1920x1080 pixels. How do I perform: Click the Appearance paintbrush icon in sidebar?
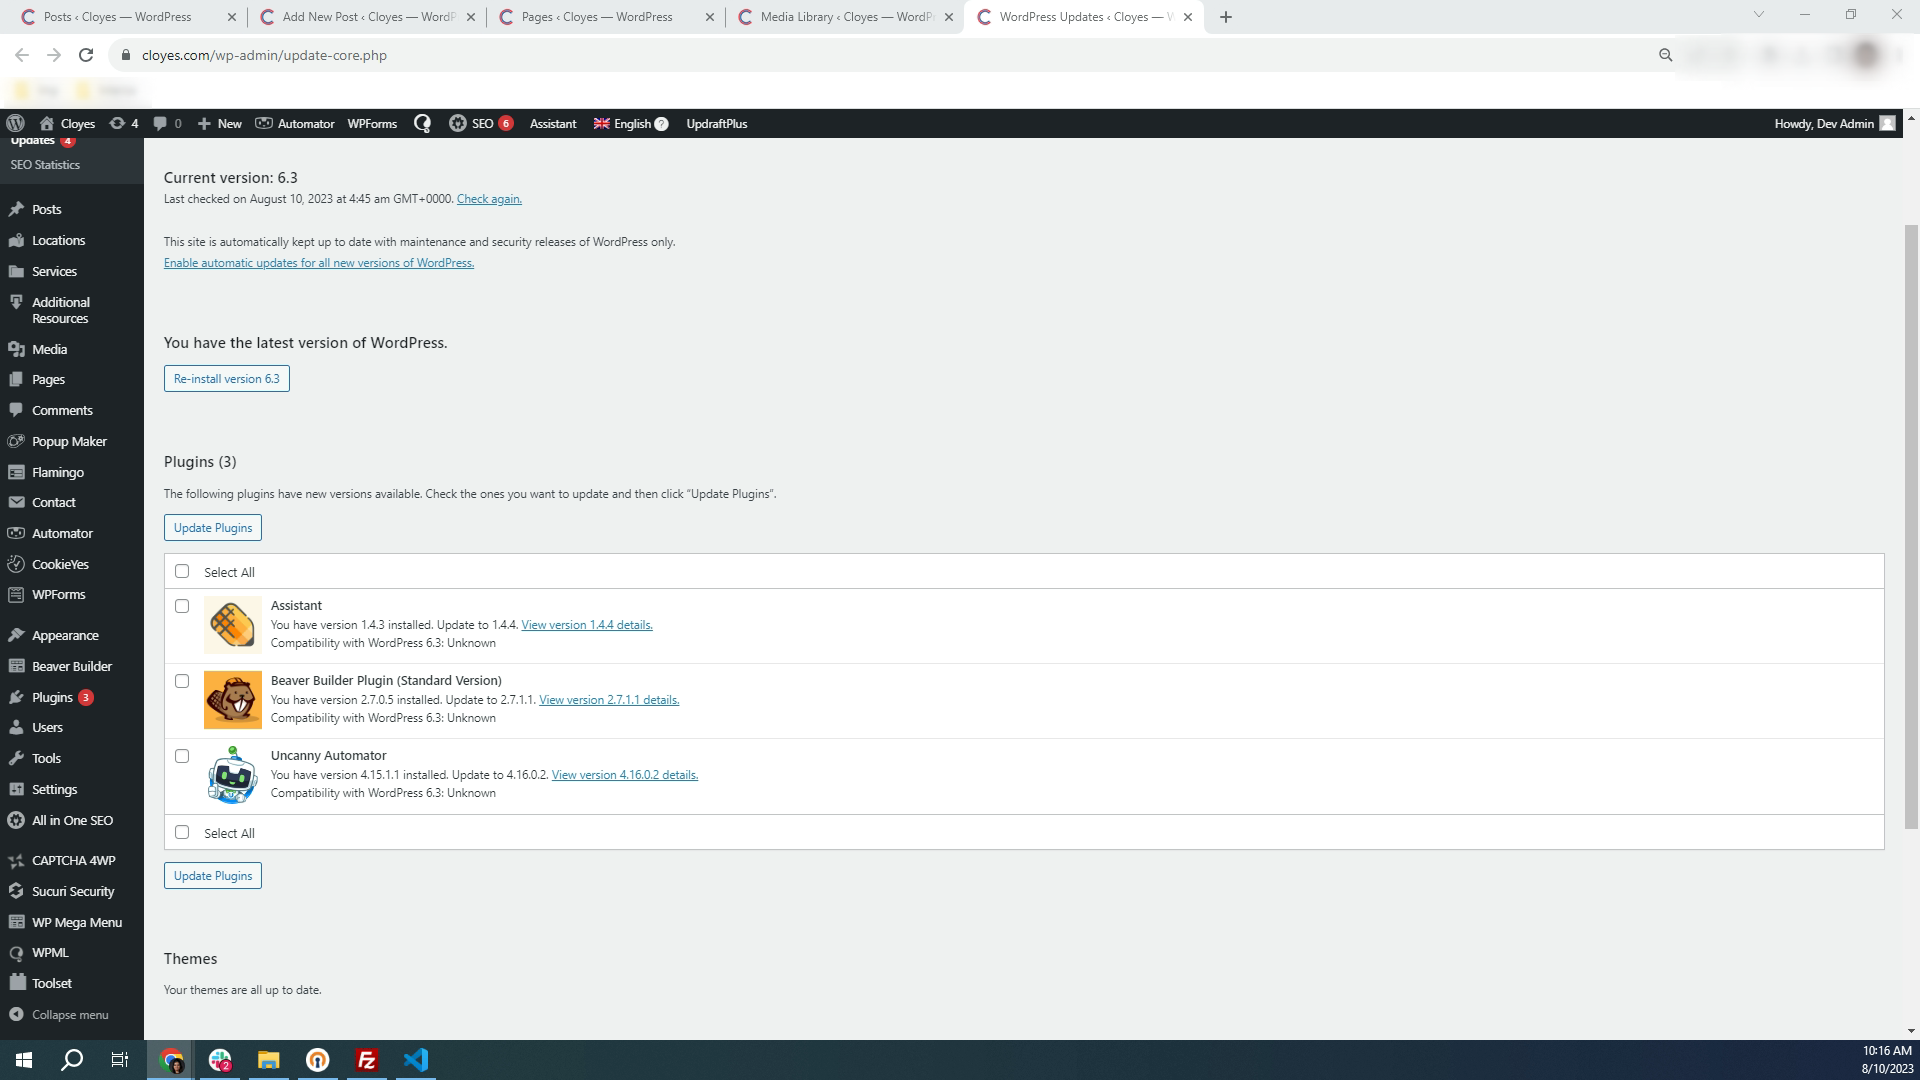coord(16,635)
